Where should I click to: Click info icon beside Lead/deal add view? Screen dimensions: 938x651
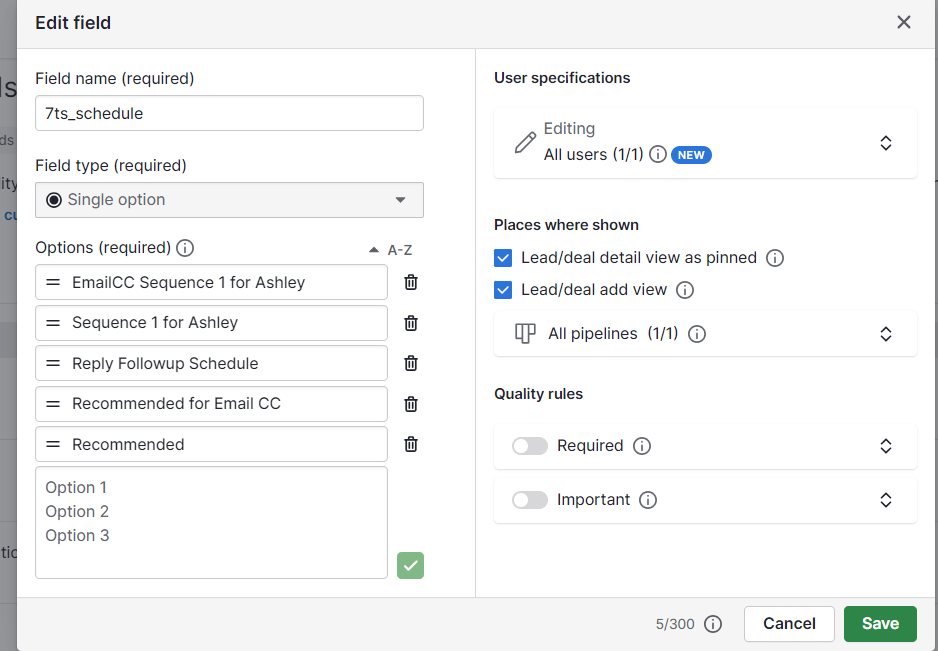point(685,290)
